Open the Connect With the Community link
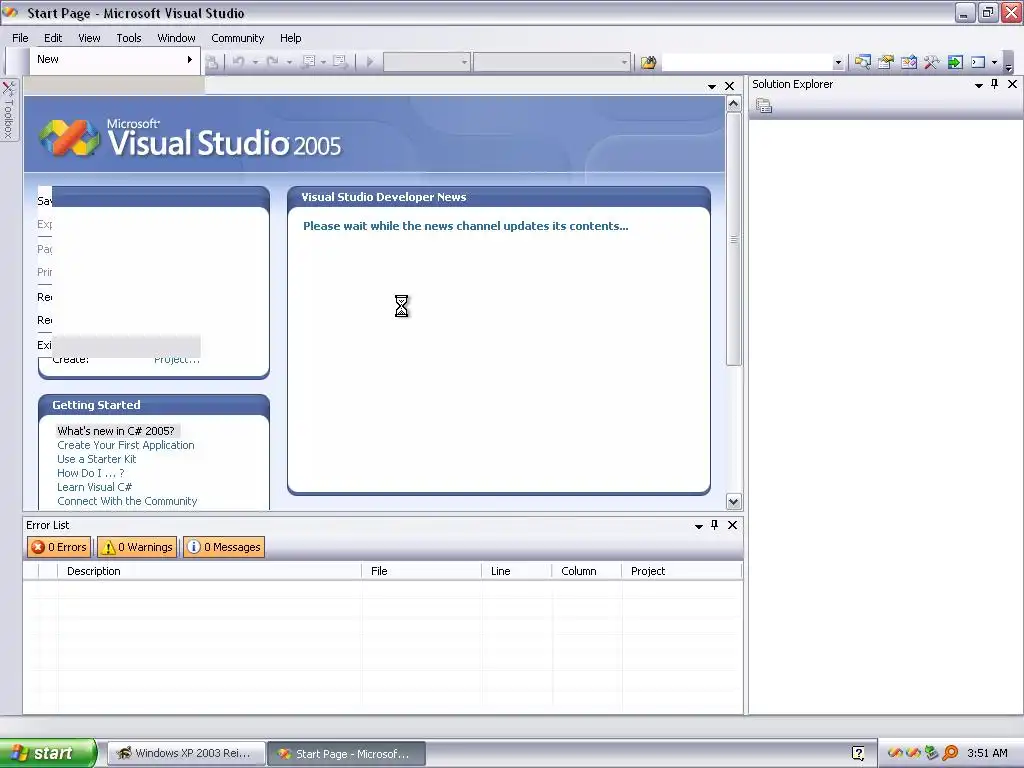Image resolution: width=1024 pixels, height=768 pixels. pos(127,501)
